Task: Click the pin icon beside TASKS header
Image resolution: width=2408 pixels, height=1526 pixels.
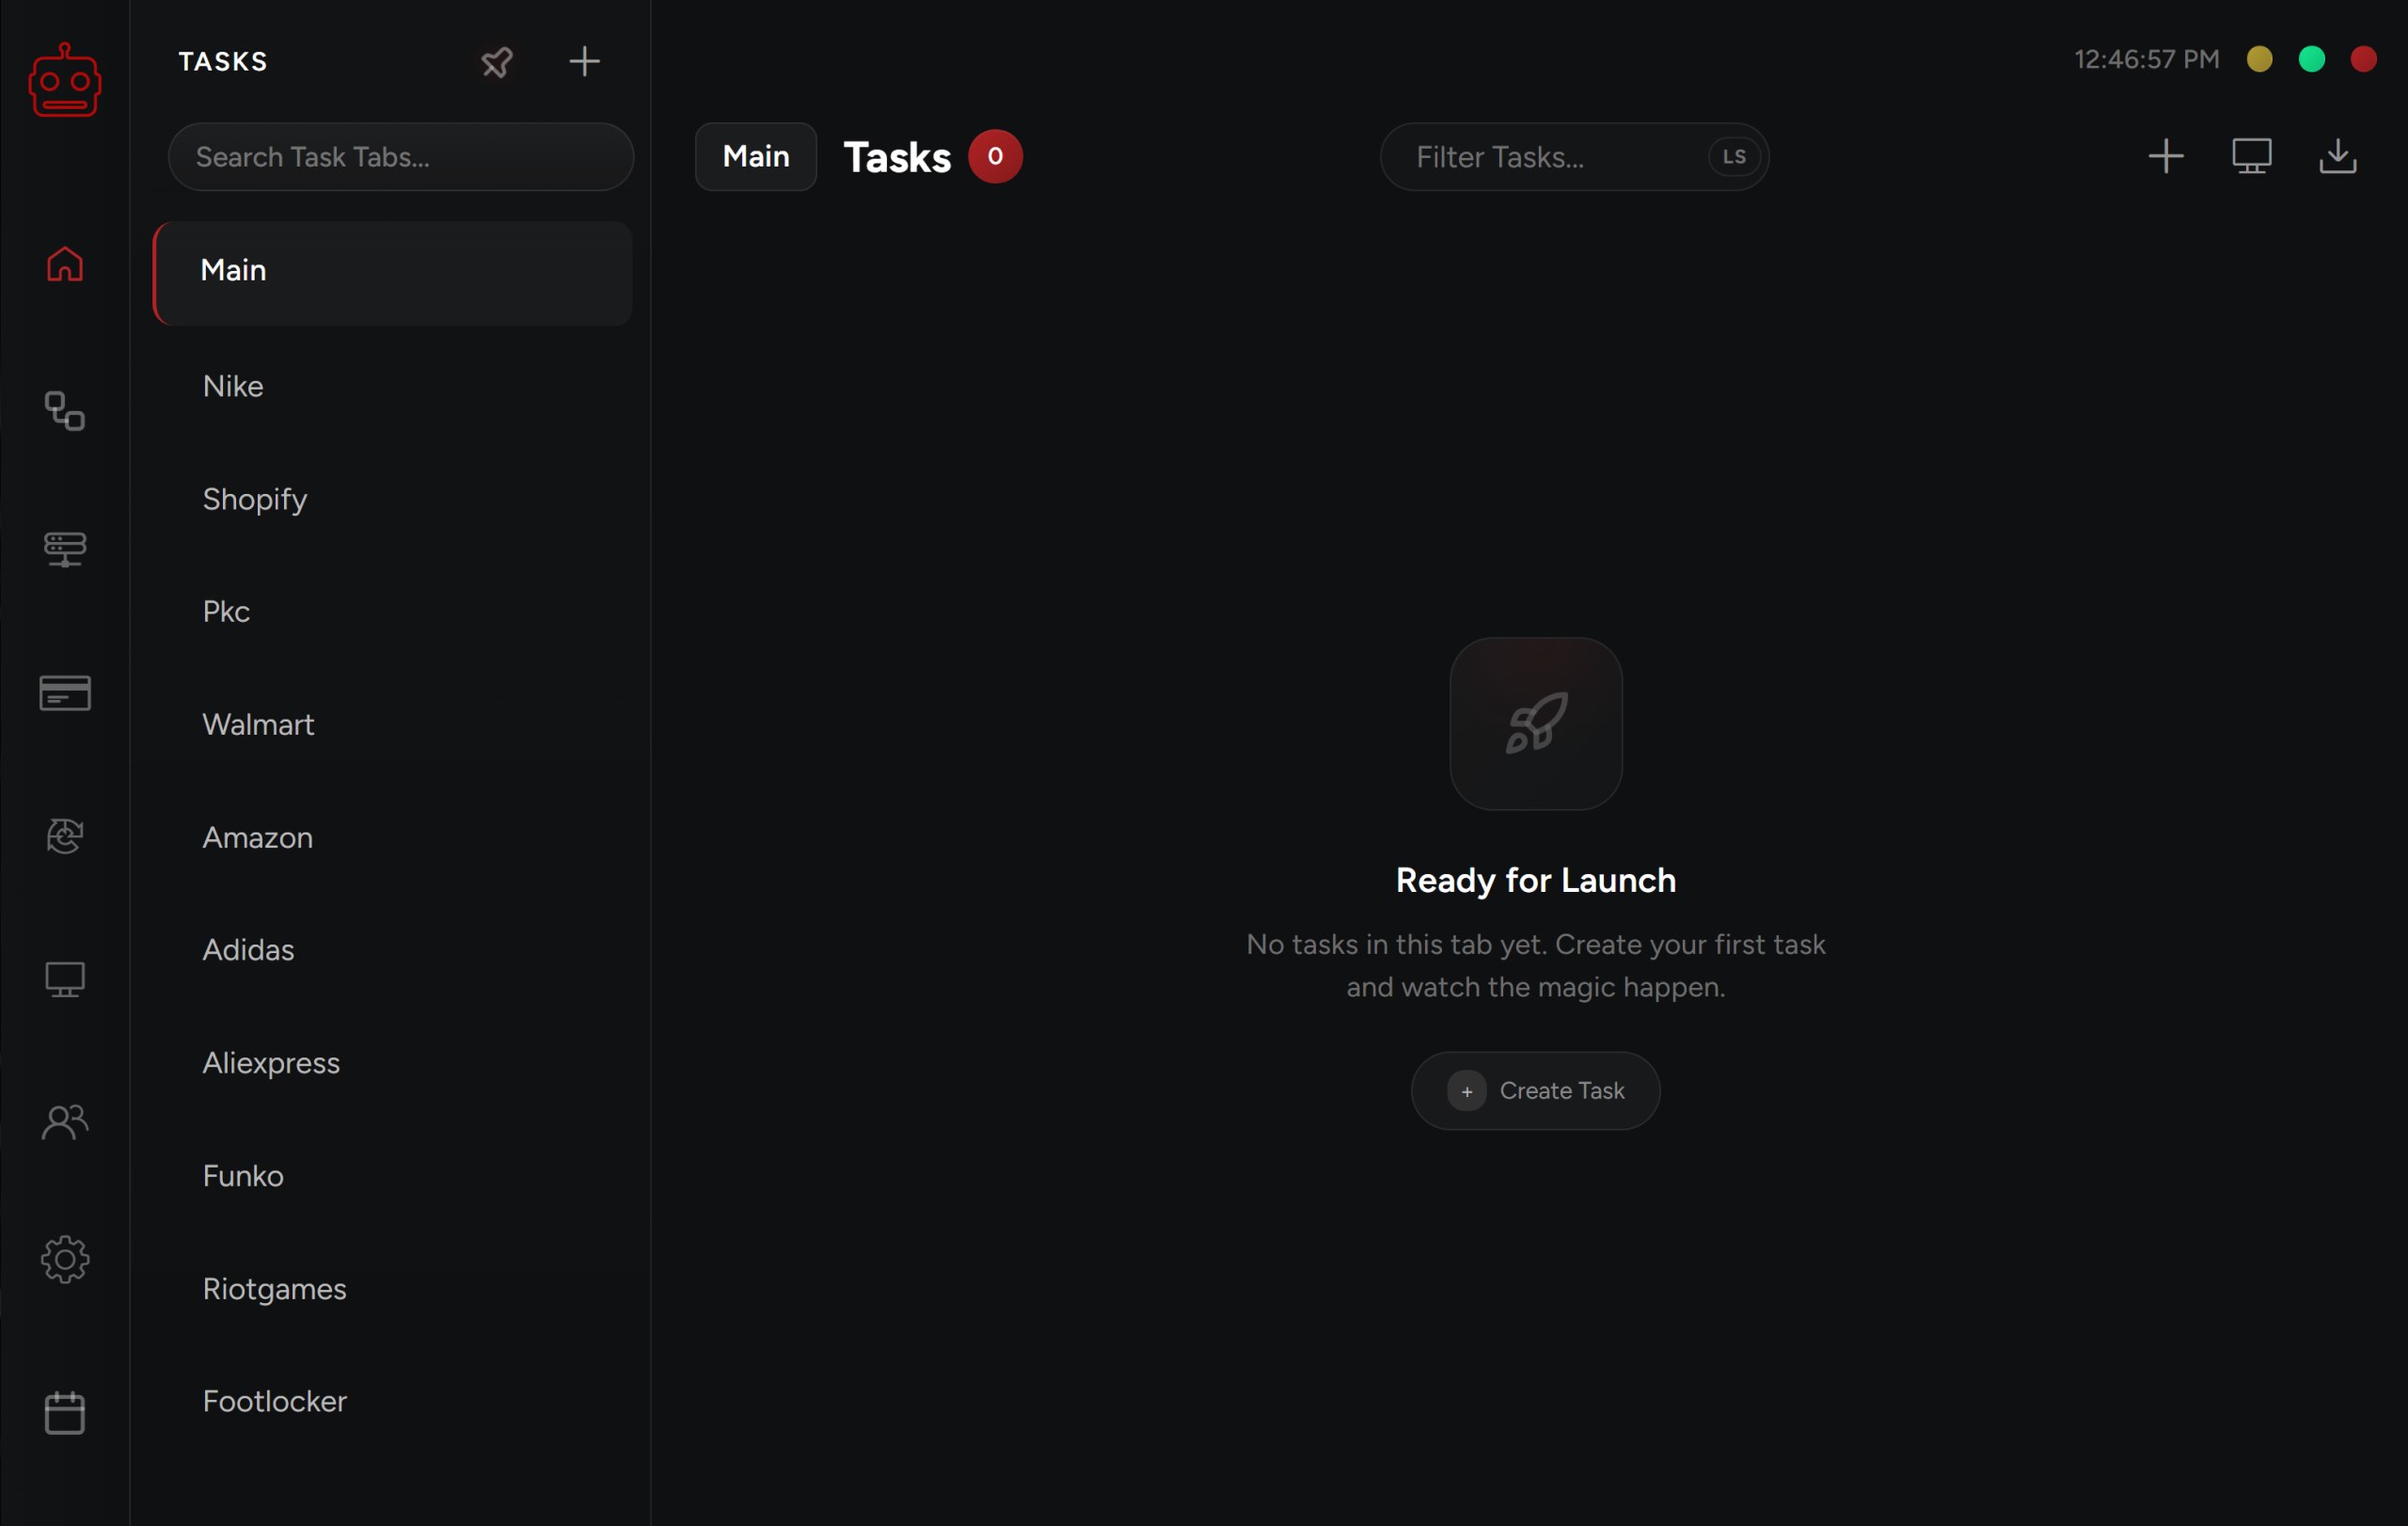Action: click(496, 62)
